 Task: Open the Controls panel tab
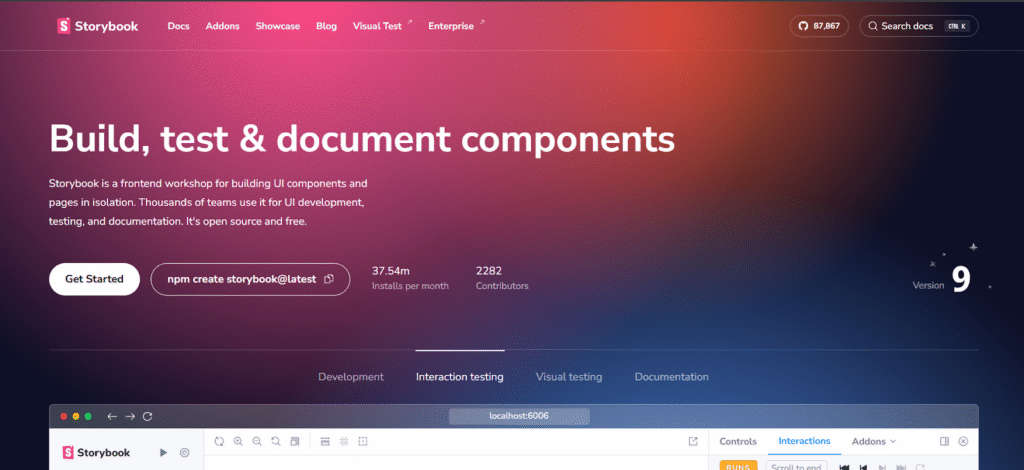click(738, 441)
